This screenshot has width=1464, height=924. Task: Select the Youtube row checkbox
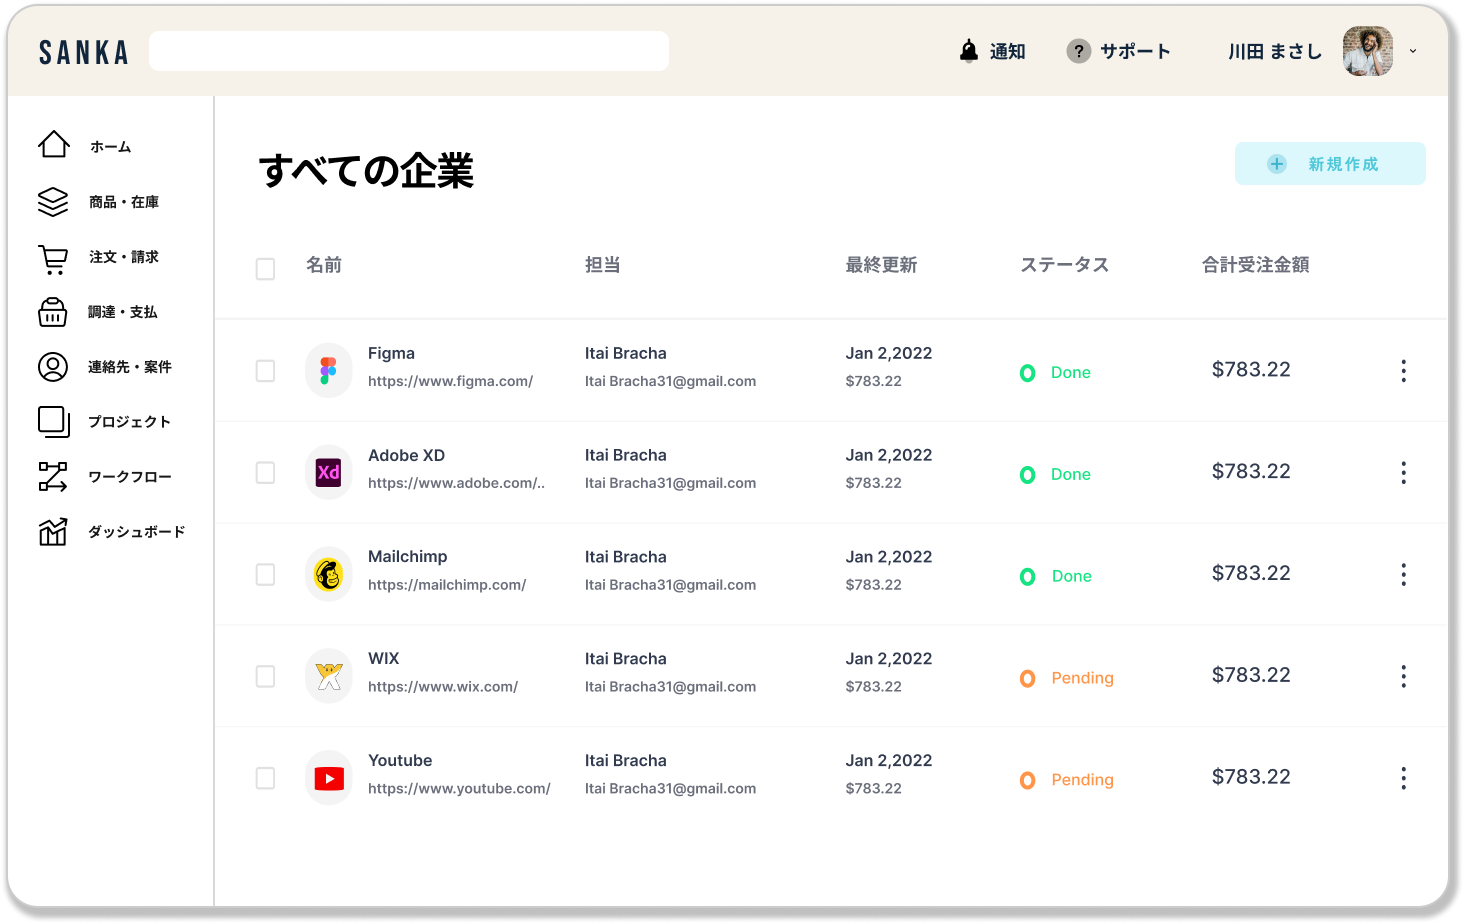coord(265,778)
